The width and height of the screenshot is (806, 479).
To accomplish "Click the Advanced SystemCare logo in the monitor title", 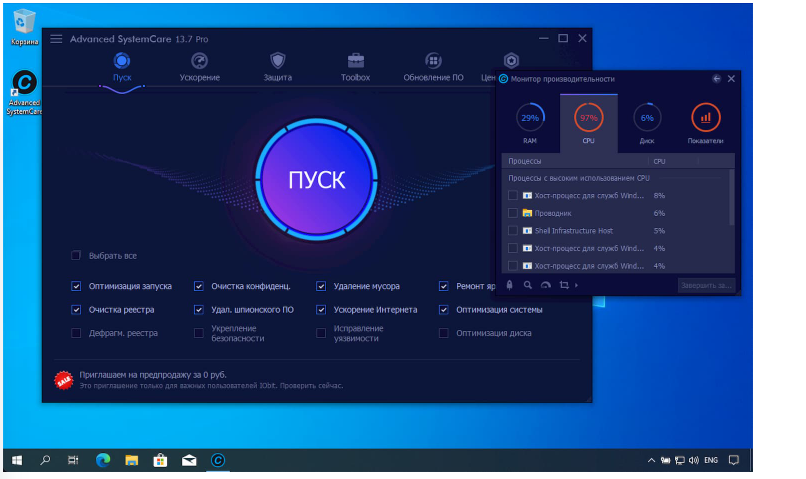I will pos(503,79).
